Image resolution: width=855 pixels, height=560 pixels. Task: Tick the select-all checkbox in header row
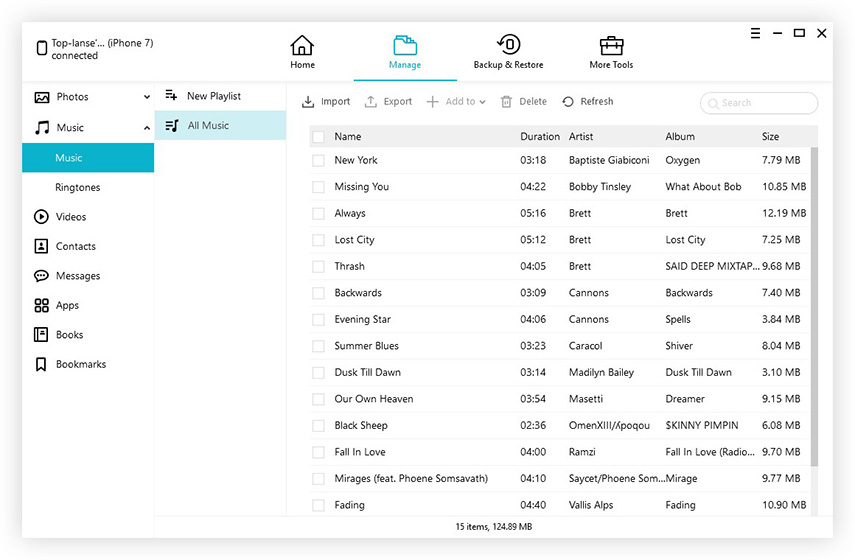[x=318, y=137]
